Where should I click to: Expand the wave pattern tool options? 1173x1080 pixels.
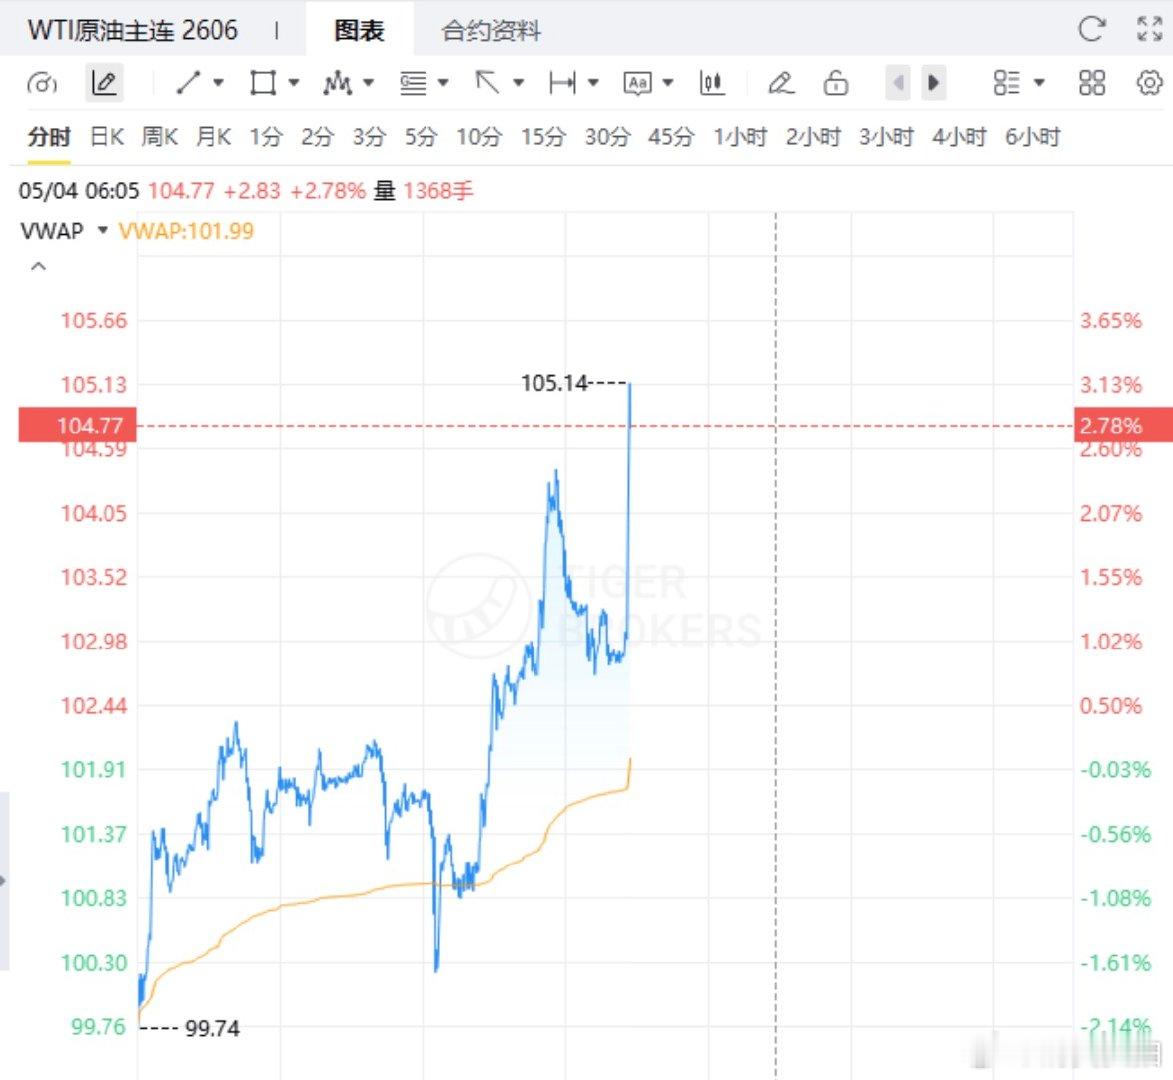click(368, 82)
